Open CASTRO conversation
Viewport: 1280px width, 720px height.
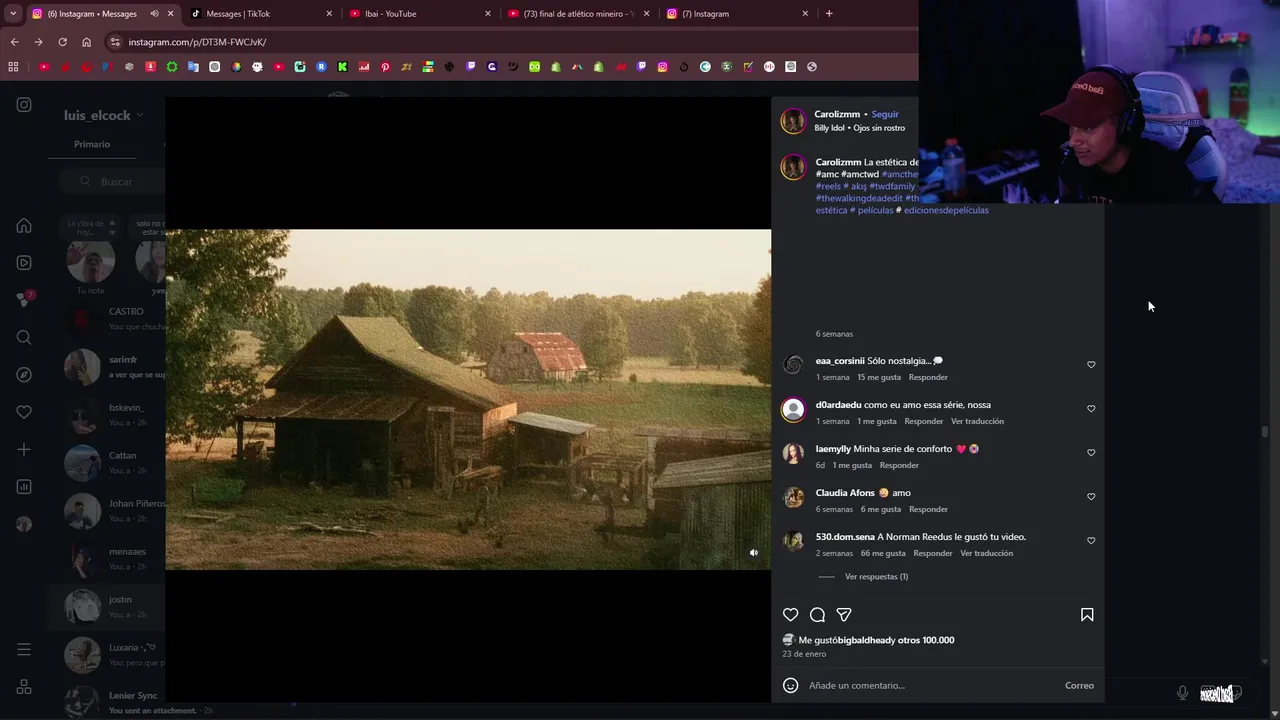pos(108,318)
